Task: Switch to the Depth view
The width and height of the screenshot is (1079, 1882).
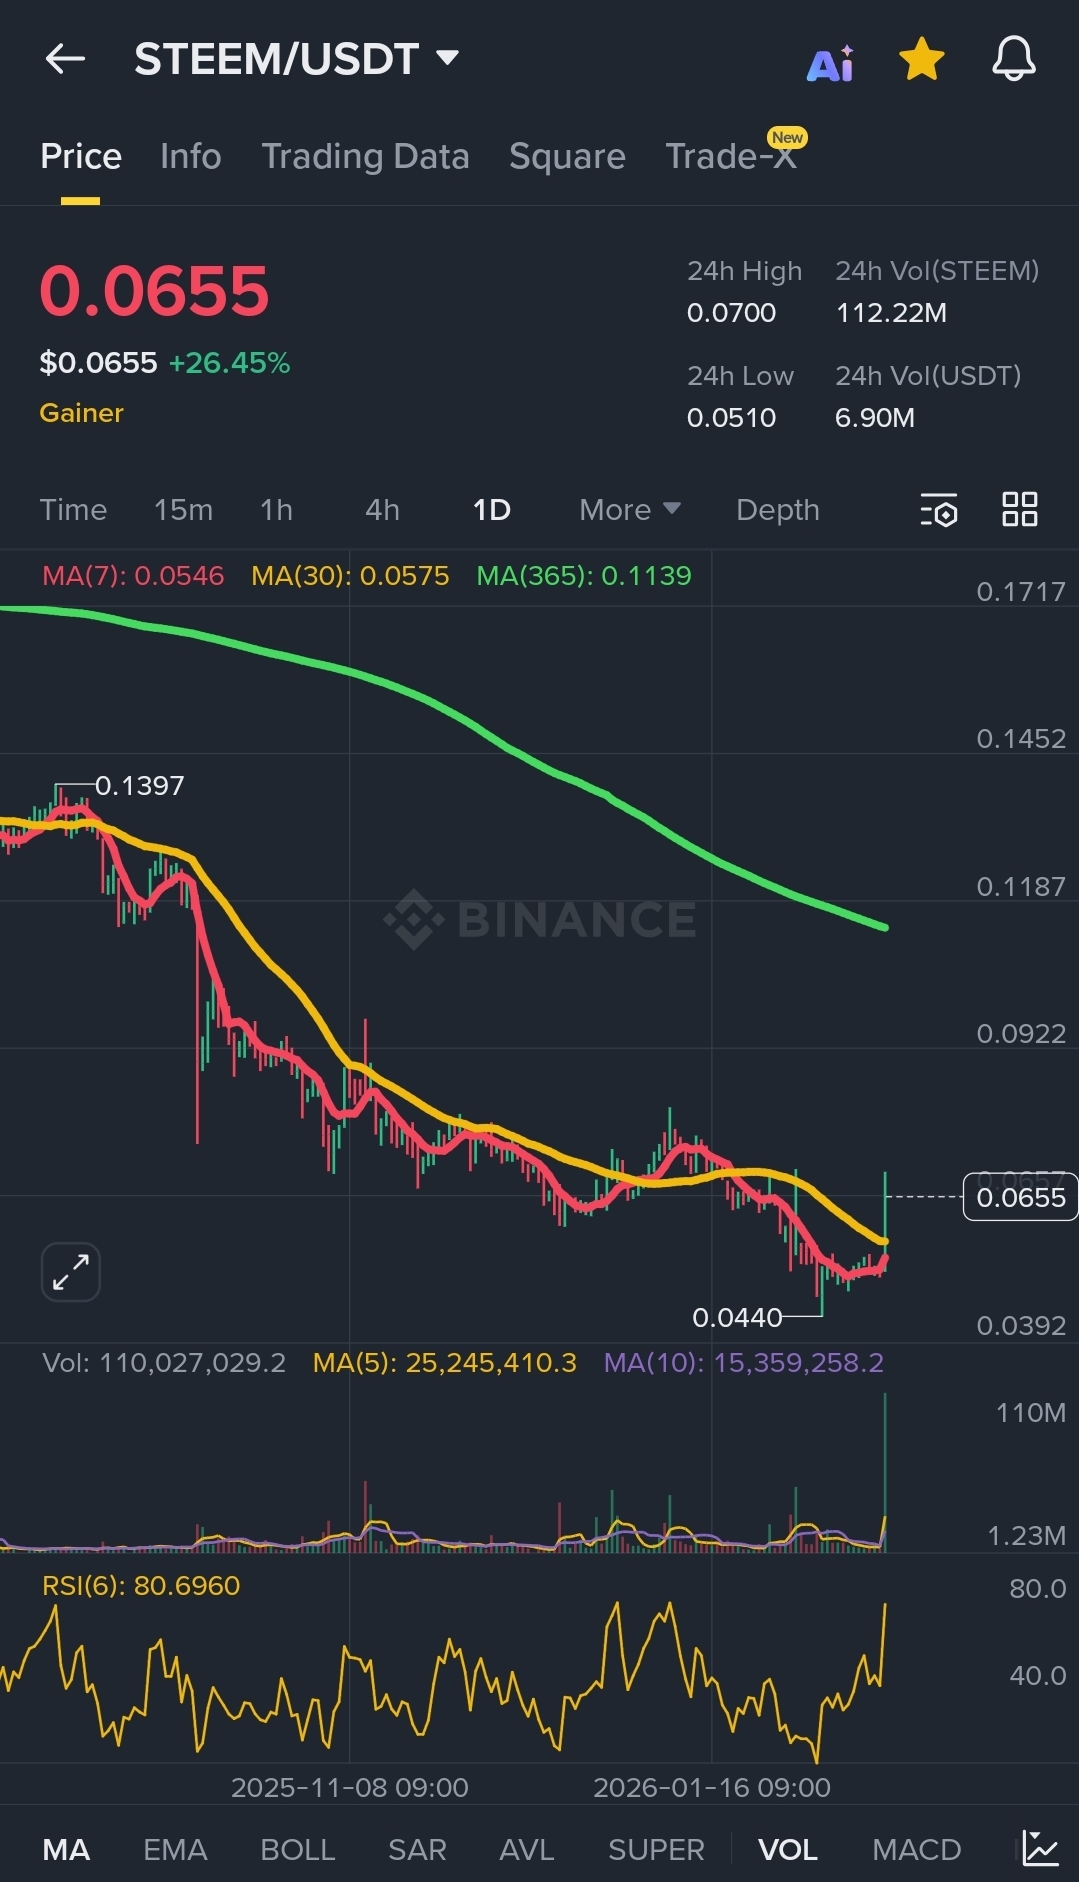Action: [777, 510]
